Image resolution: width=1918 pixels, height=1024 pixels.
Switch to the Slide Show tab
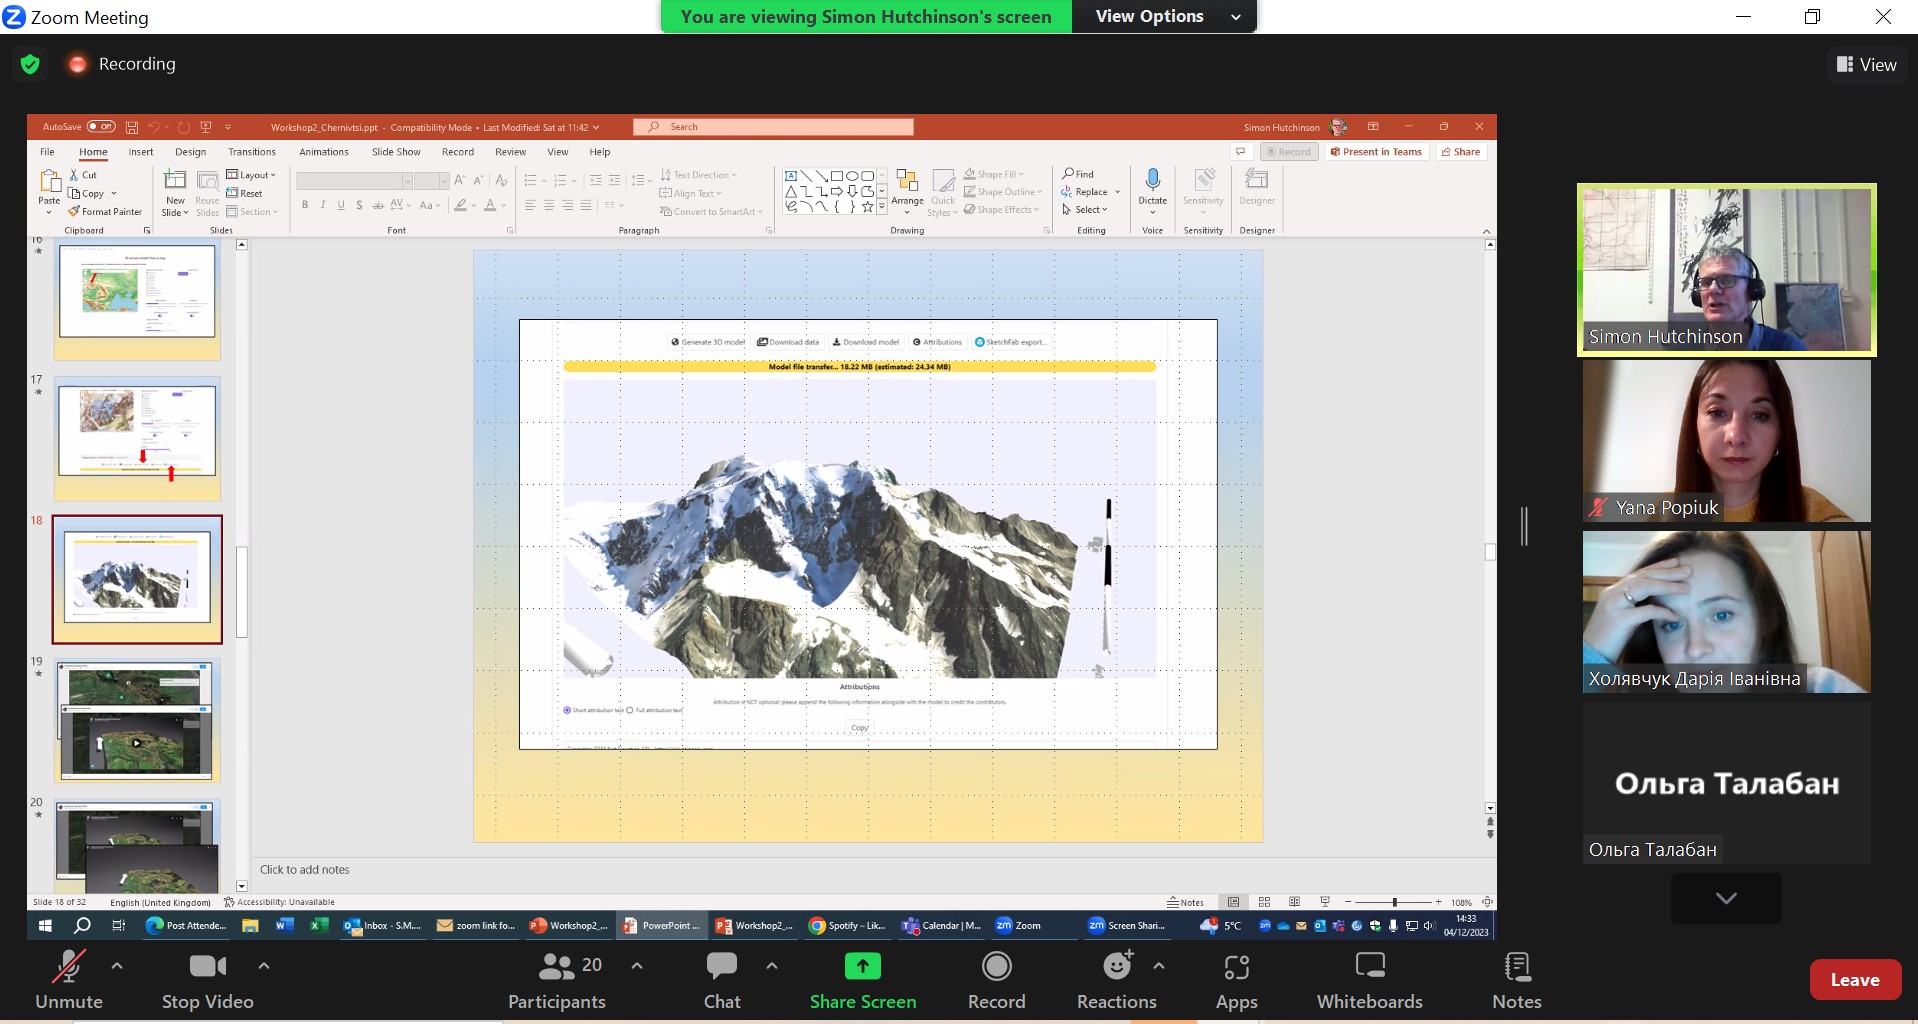pyautogui.click(x=396, y=152)
